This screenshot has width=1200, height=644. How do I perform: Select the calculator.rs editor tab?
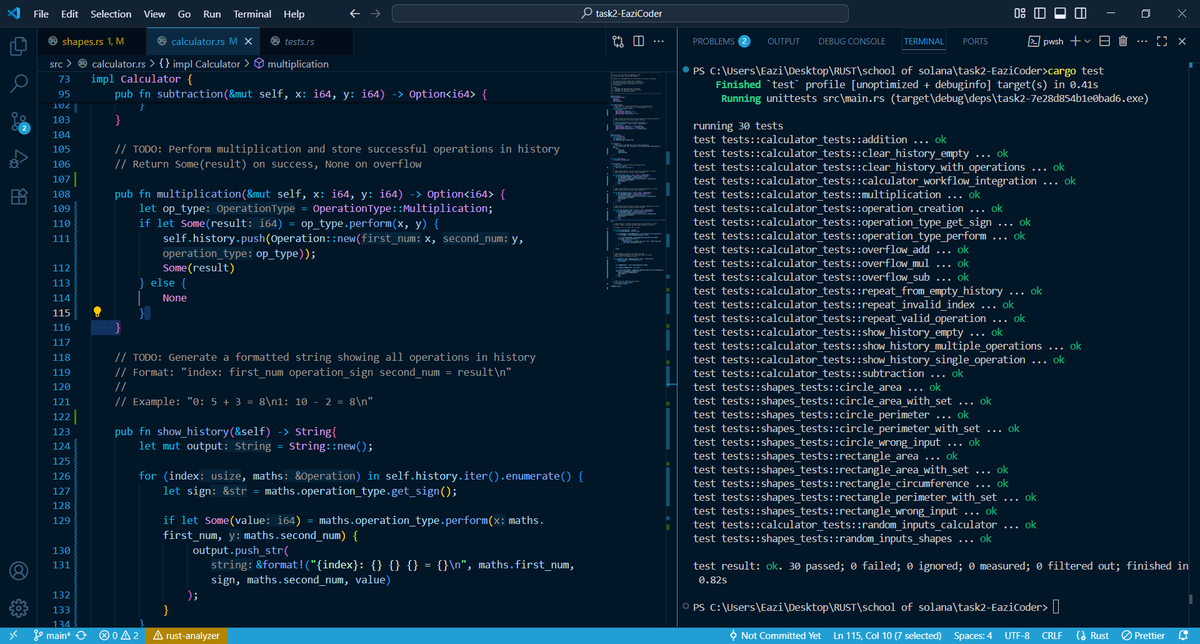[x=204, y=42]
